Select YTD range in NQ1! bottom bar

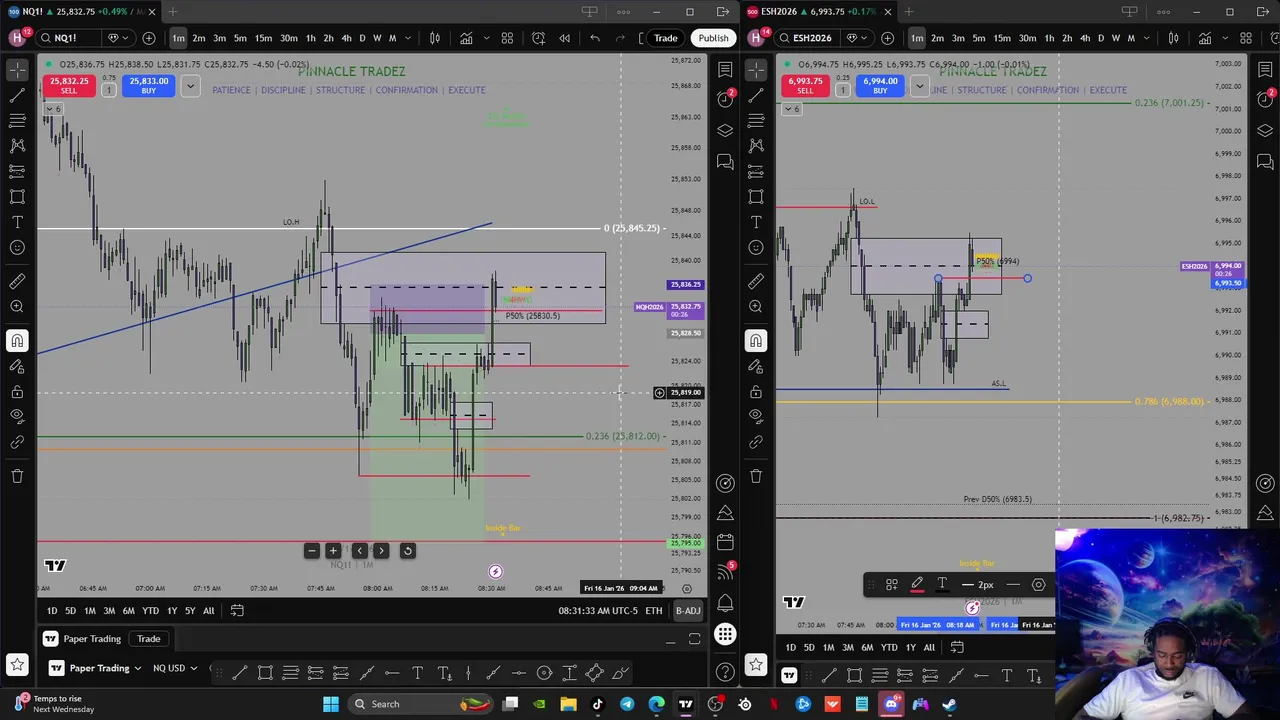150,611
